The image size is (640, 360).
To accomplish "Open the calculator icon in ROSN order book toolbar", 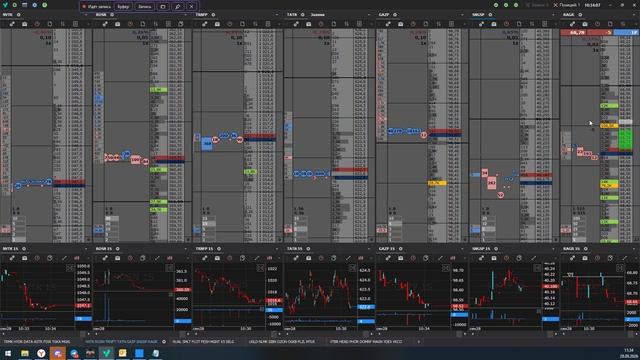I will (168, 24).
